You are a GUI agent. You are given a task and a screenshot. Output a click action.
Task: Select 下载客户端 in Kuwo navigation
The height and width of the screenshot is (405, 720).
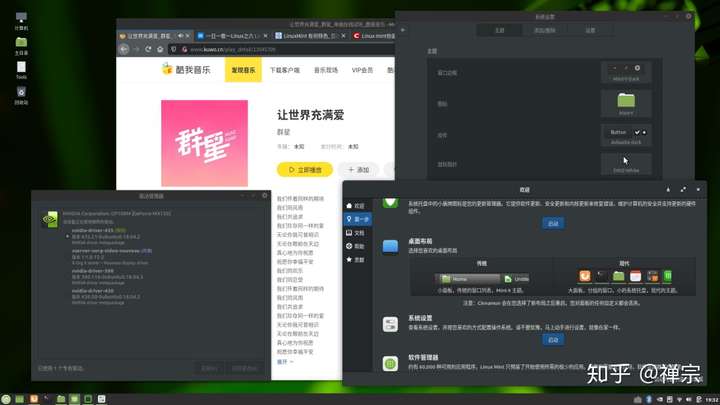284,70
